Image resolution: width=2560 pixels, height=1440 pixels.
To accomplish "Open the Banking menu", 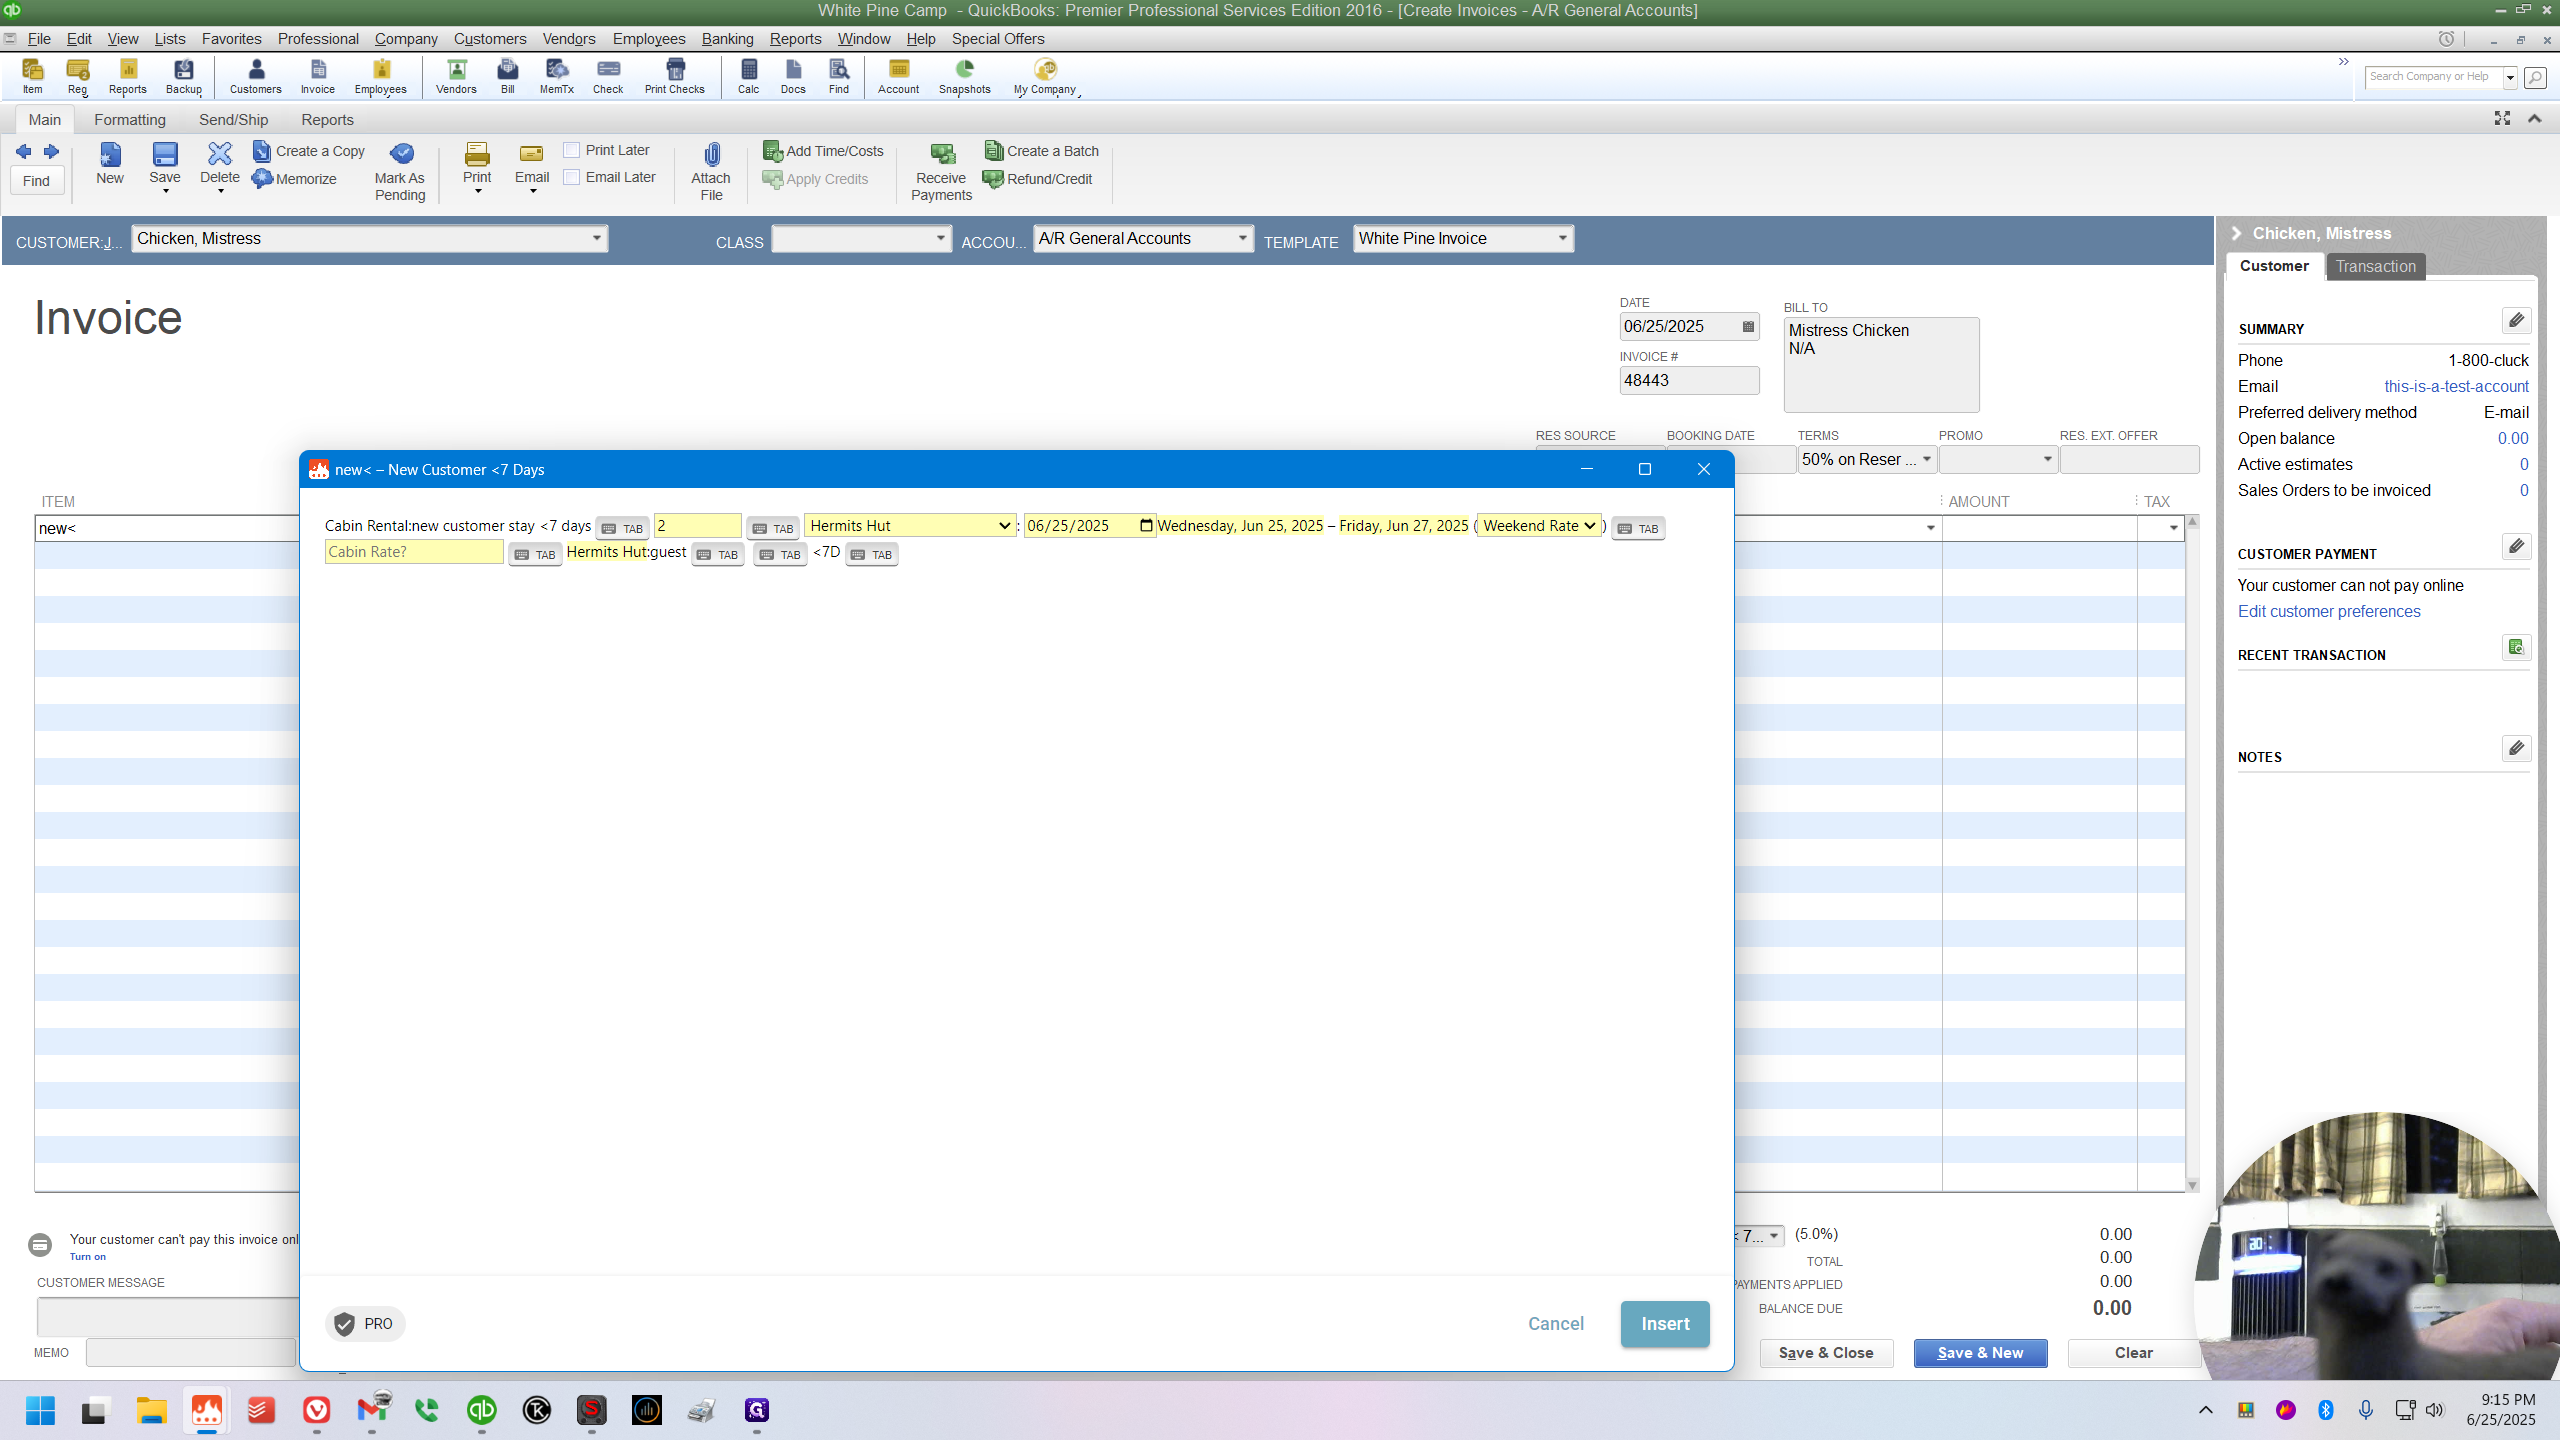I will coord(727,38).
